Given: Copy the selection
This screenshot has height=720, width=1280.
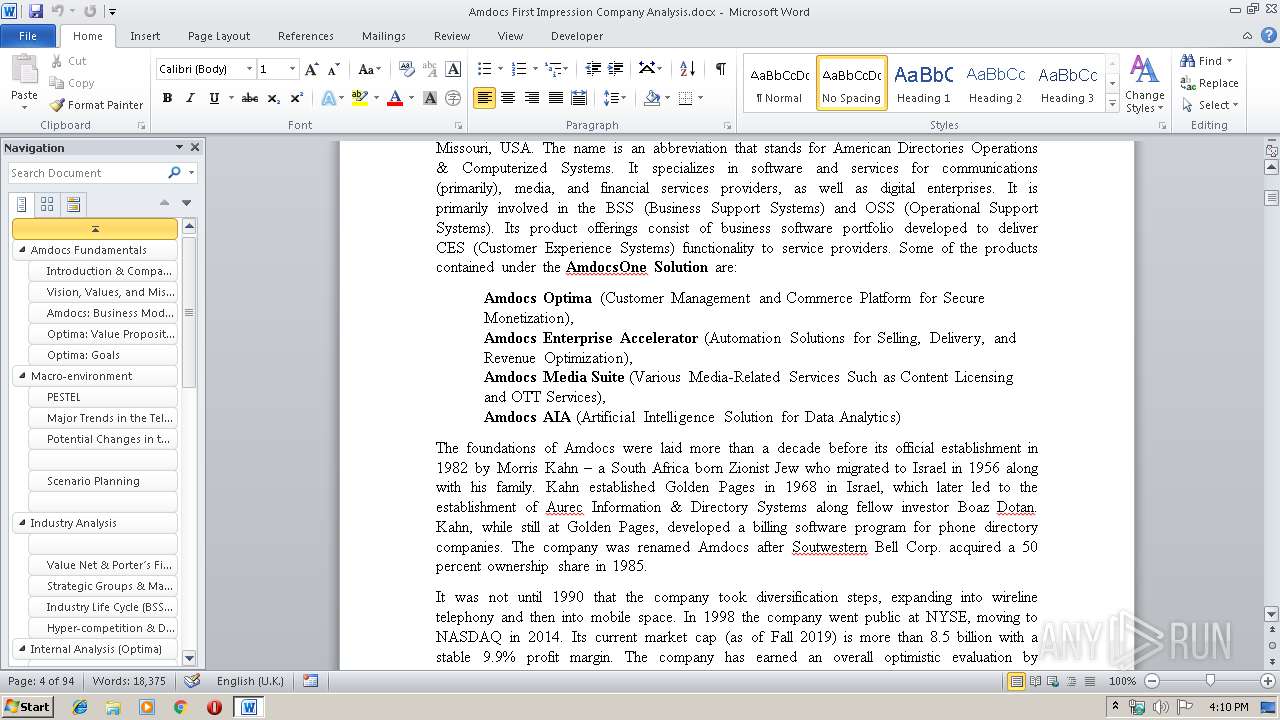Looking at the screenshot, I should 72,83.
